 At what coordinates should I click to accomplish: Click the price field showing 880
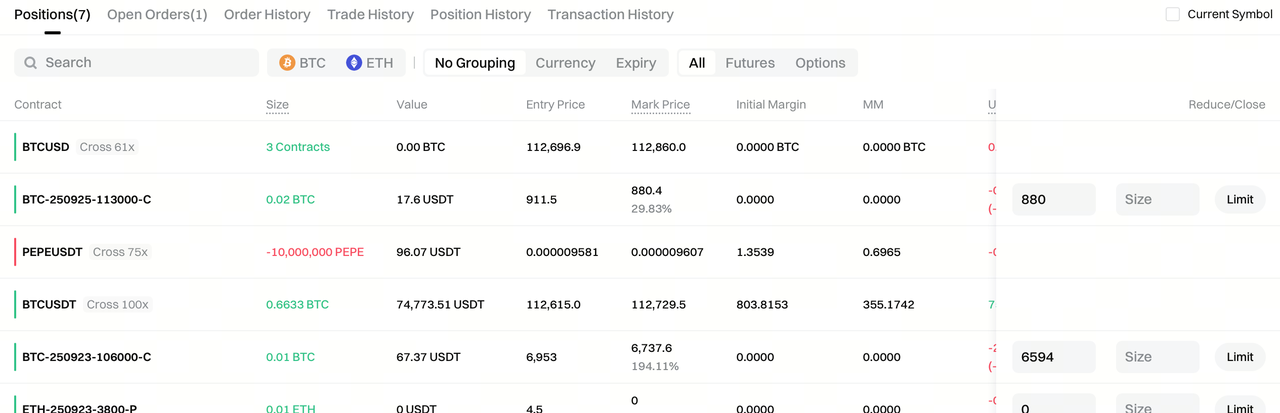1053,199
